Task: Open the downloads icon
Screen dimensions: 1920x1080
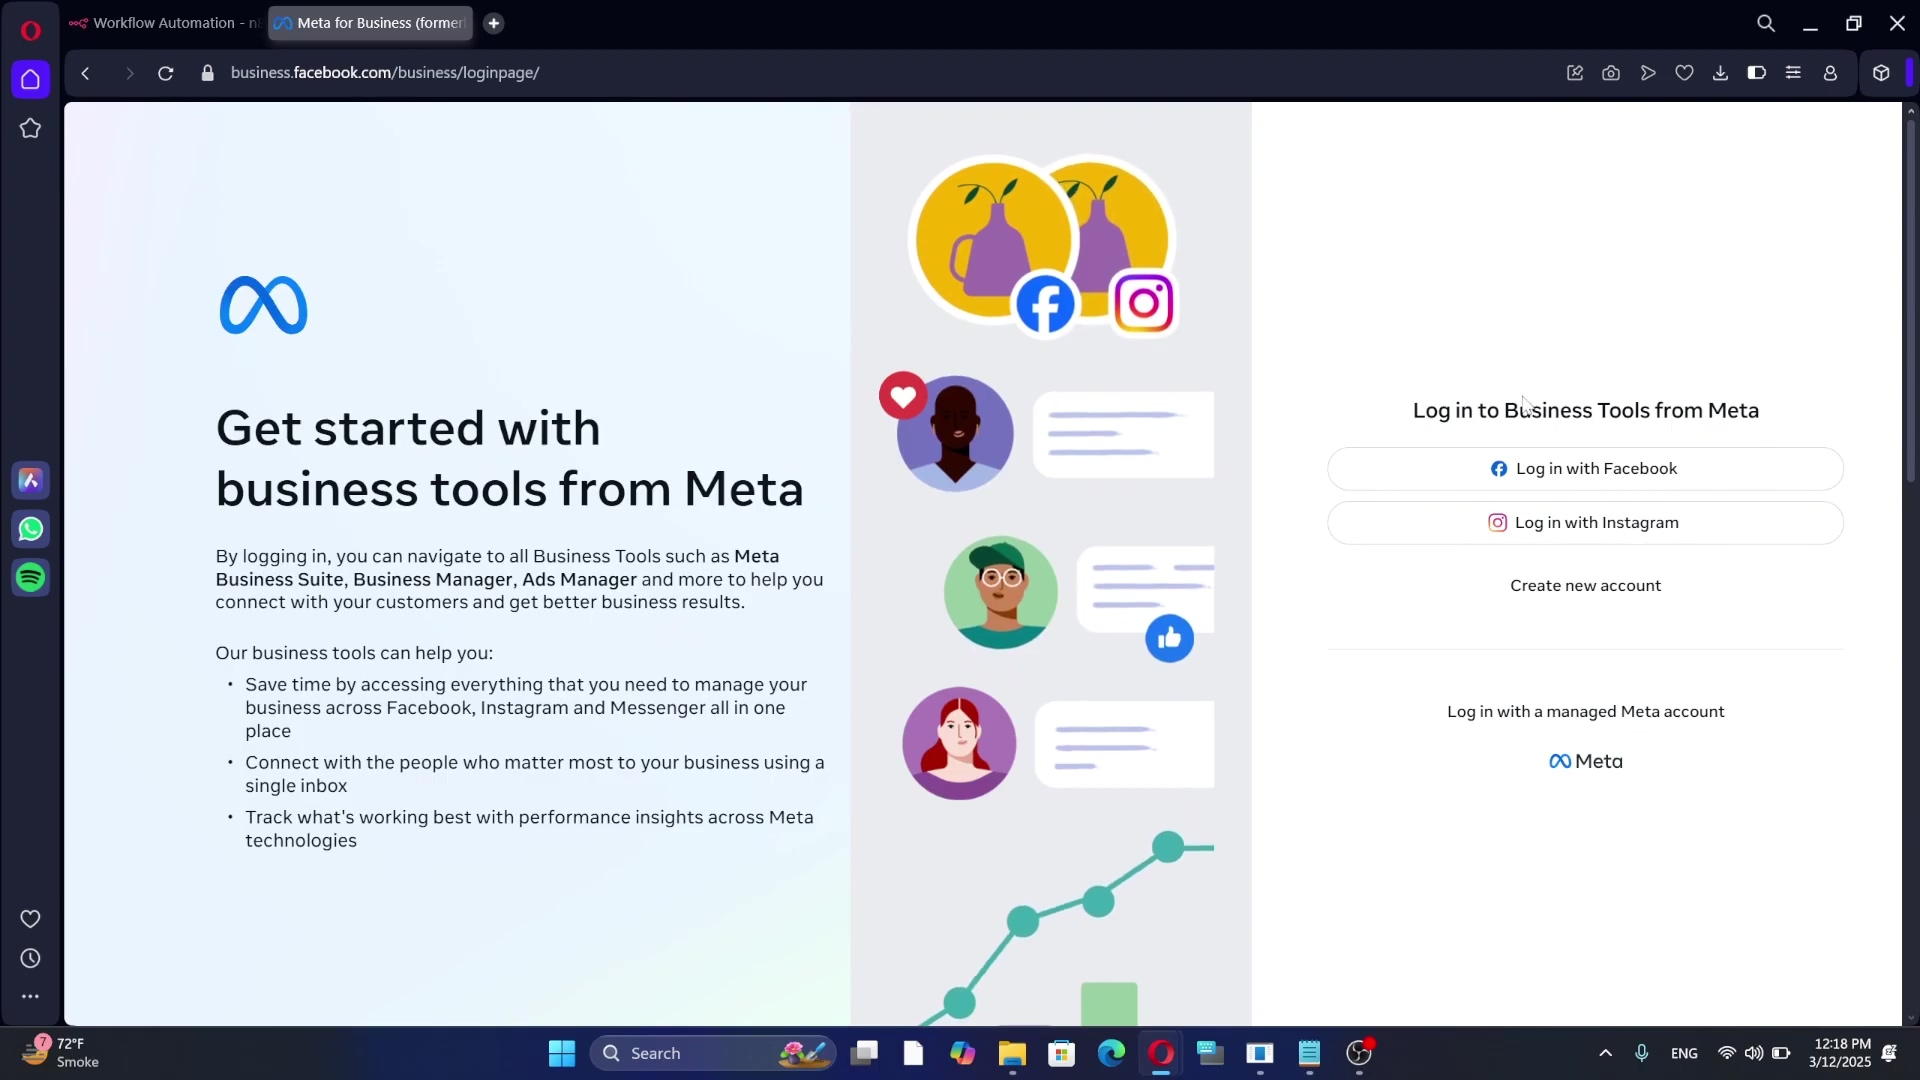Action: 1720,73
